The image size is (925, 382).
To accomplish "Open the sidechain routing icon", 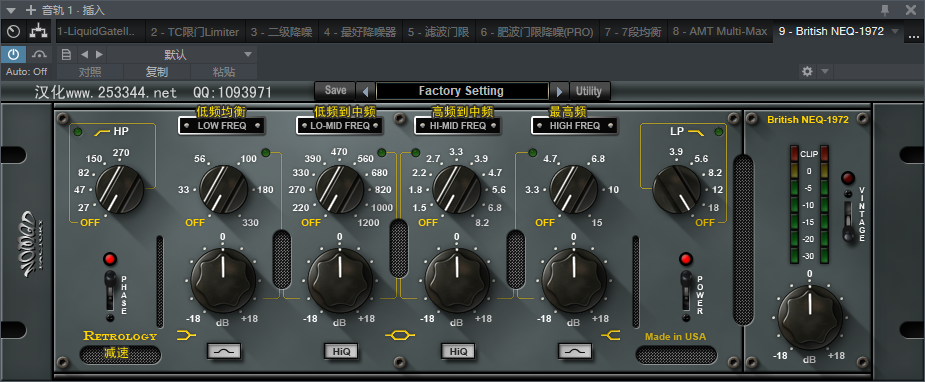I will 40,55.
